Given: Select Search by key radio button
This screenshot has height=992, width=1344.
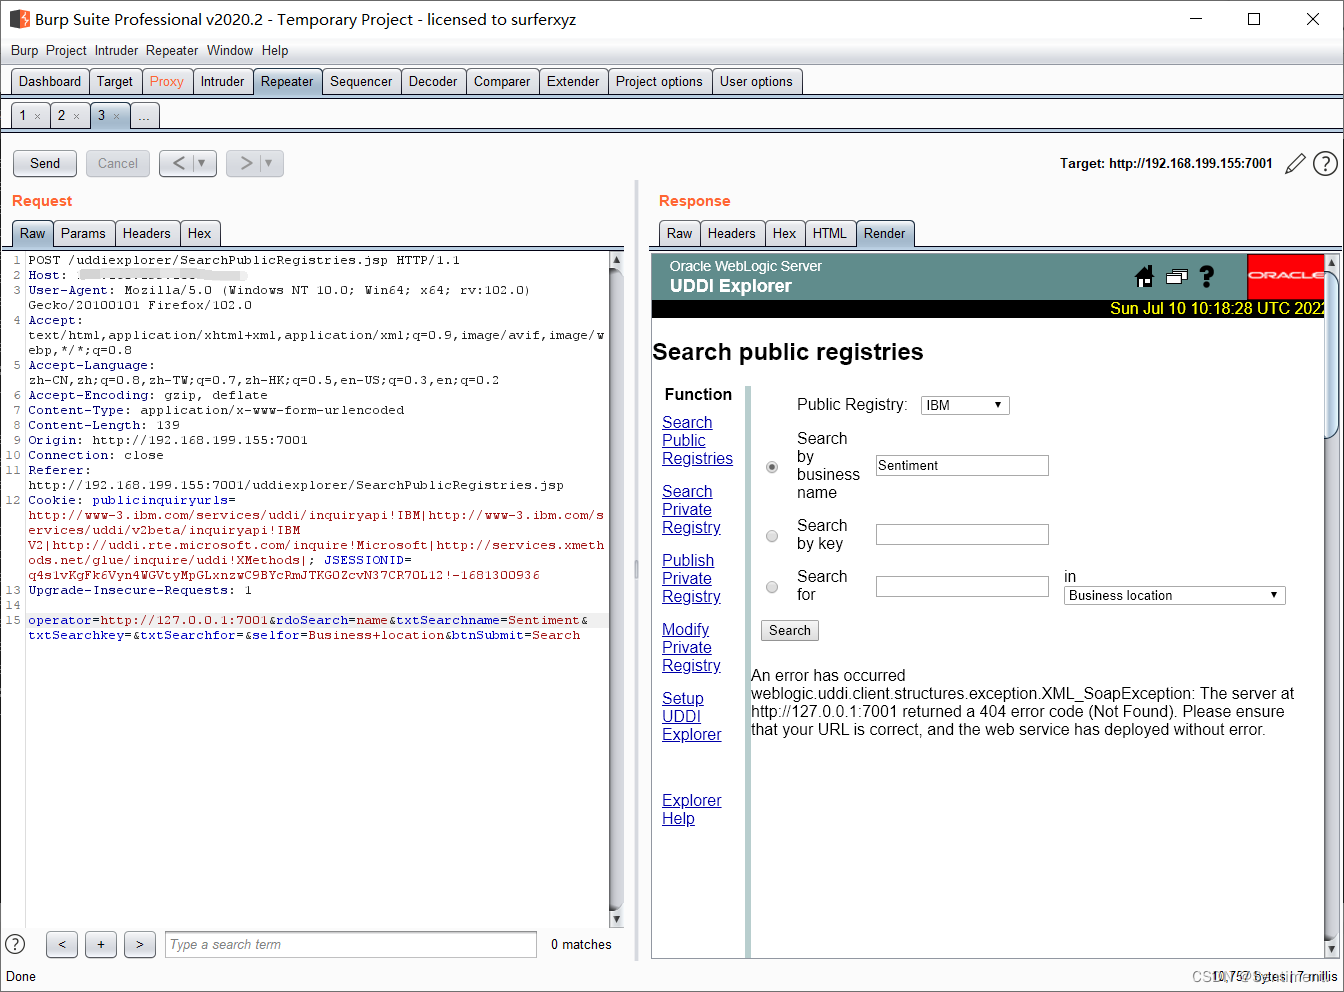Looking at the screenshot, I should (x=772, y=536).
